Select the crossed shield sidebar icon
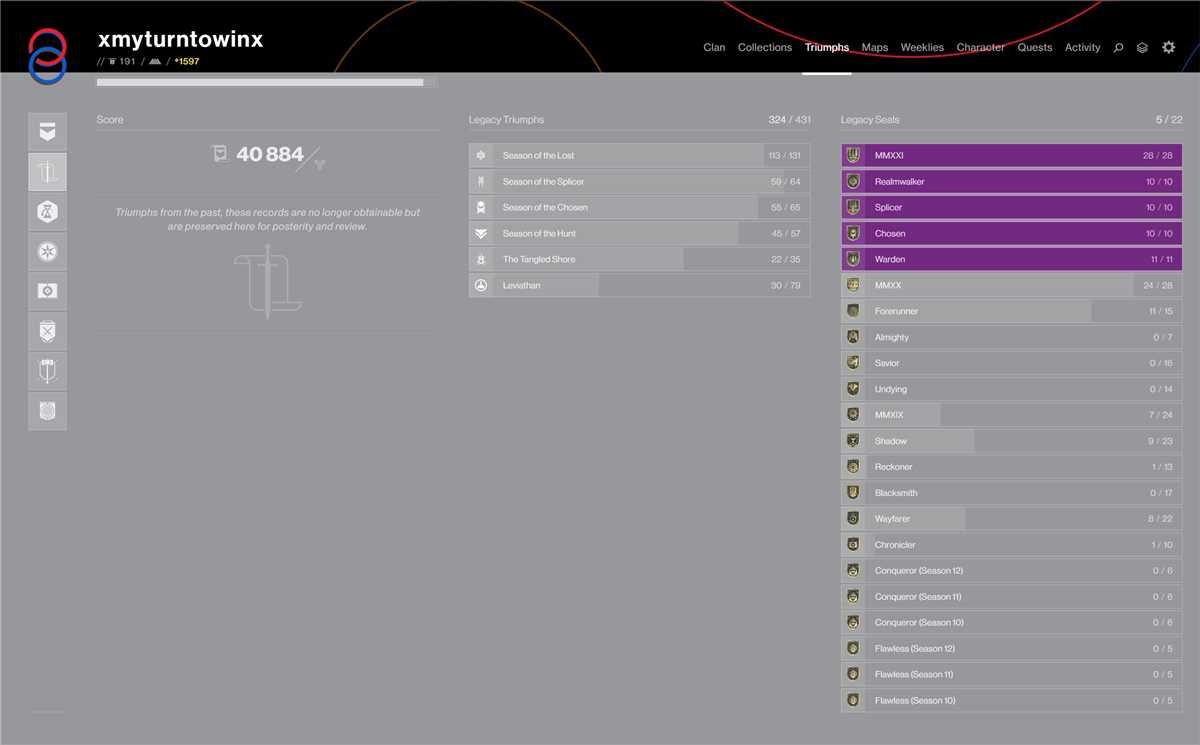 point(48,331)
